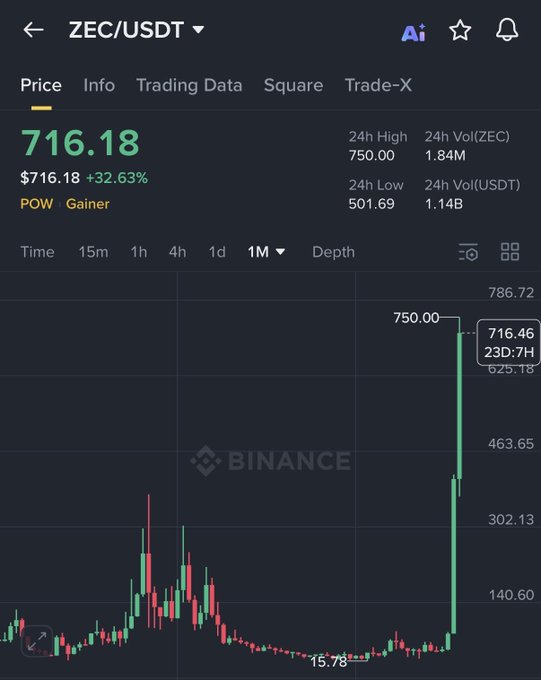Switch to the Info tab
Image resolution: width=541 pixels, height=680 pixels.
(99, 85)
